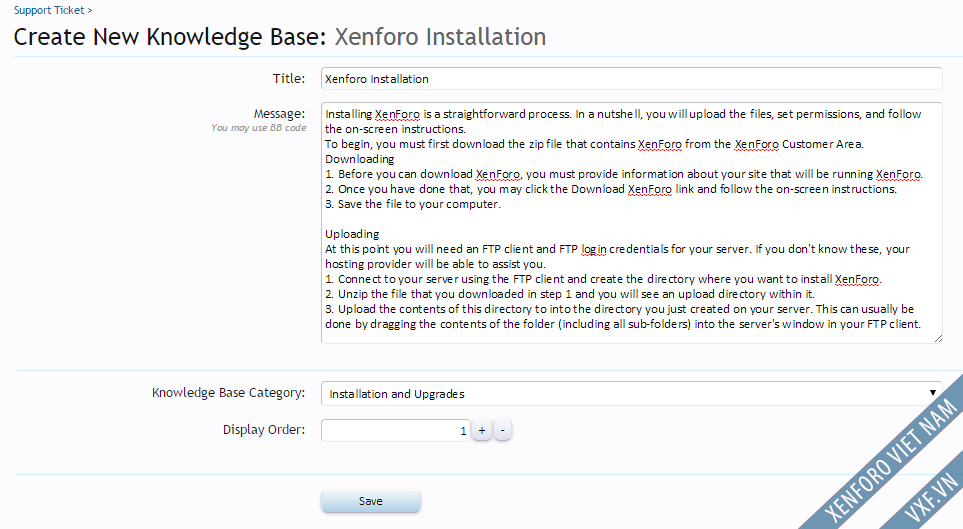Decrease display order with minus button
Screen dimensions: 963x529
503,430
